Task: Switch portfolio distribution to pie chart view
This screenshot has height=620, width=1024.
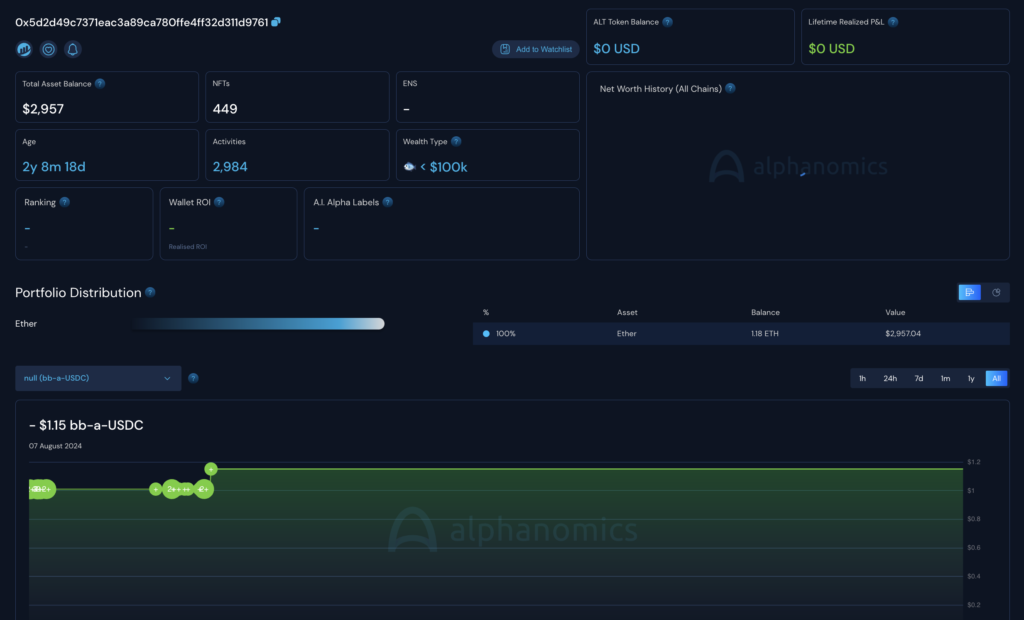Action: click(996, 292)
